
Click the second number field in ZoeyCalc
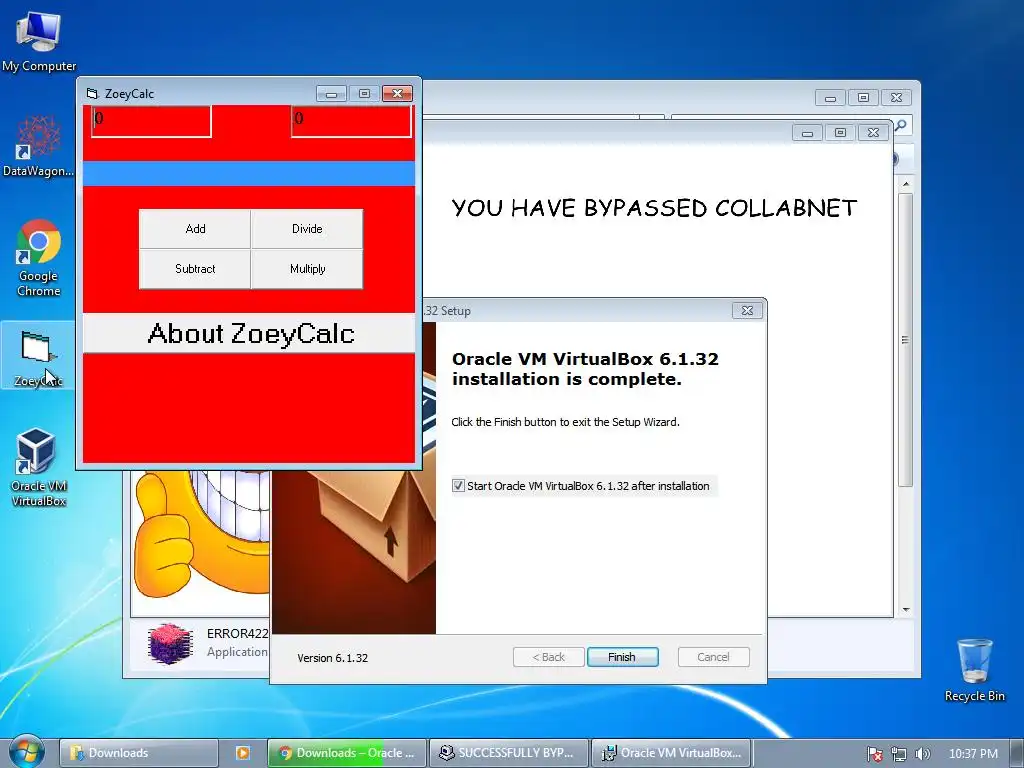[x=351, y=121]
